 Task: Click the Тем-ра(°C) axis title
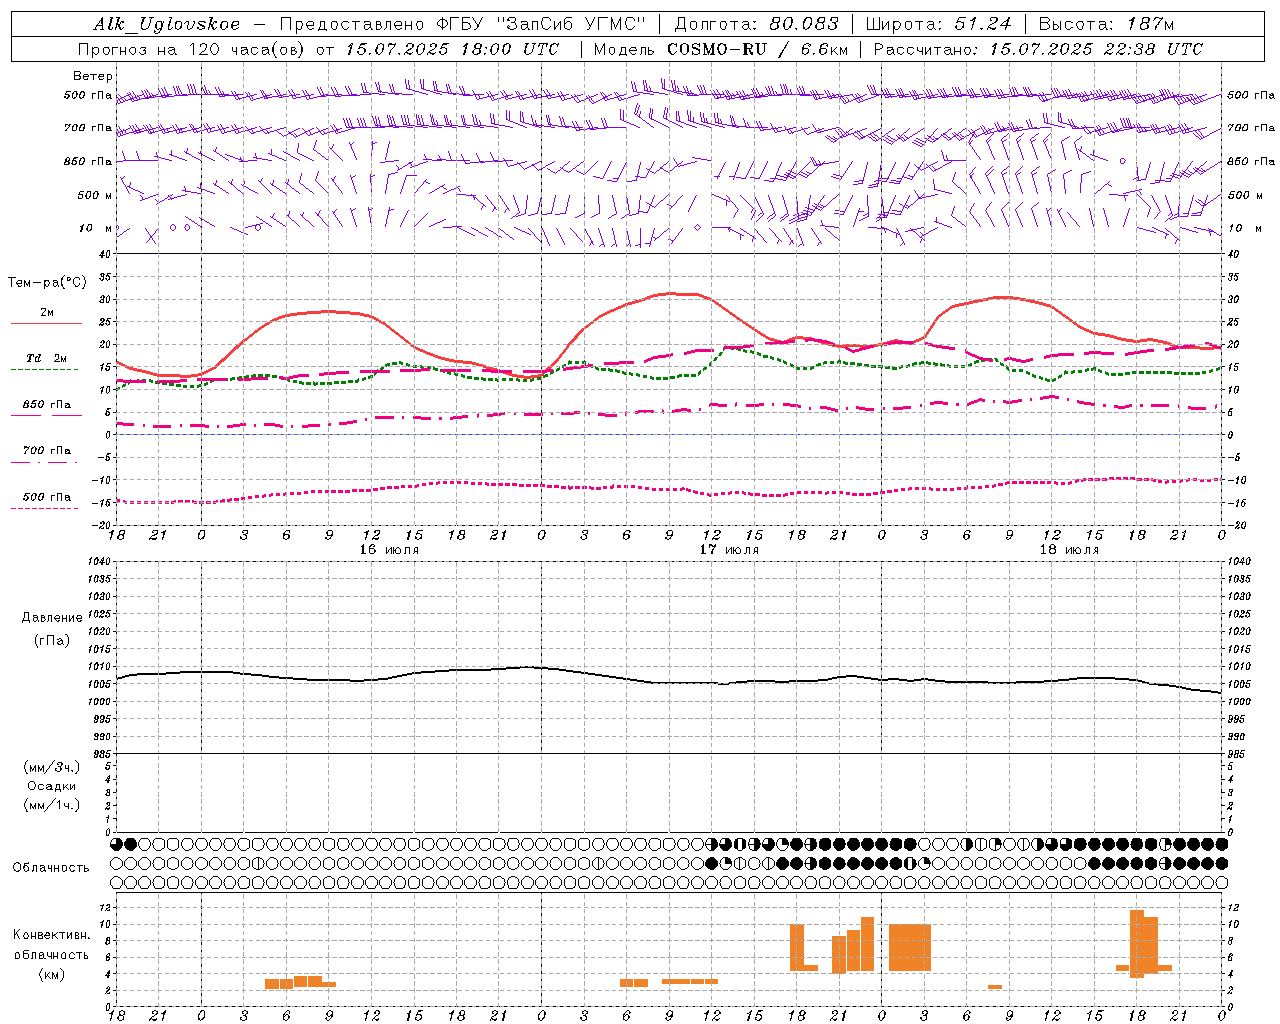[x=47, y=283]
